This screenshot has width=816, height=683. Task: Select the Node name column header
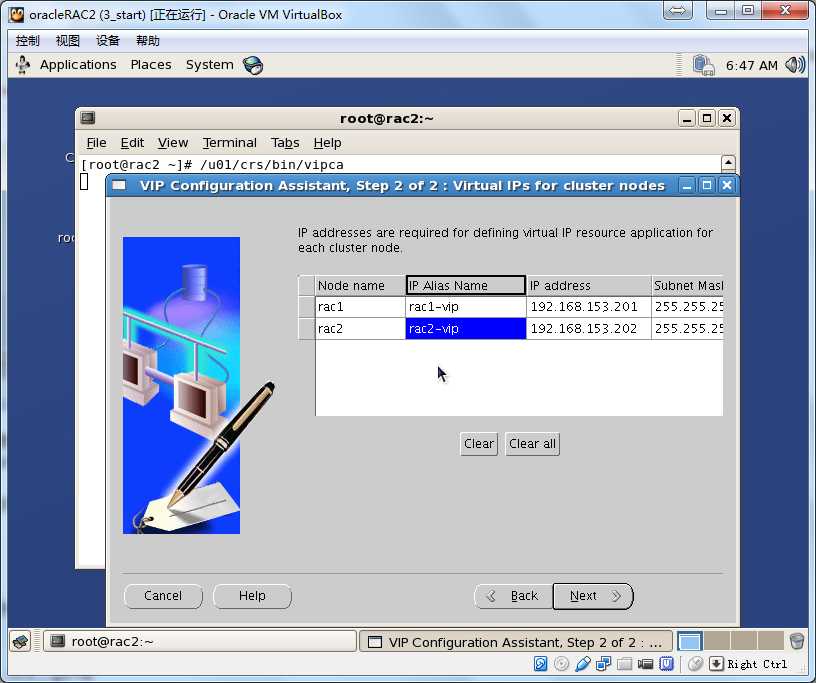(360, 285)
